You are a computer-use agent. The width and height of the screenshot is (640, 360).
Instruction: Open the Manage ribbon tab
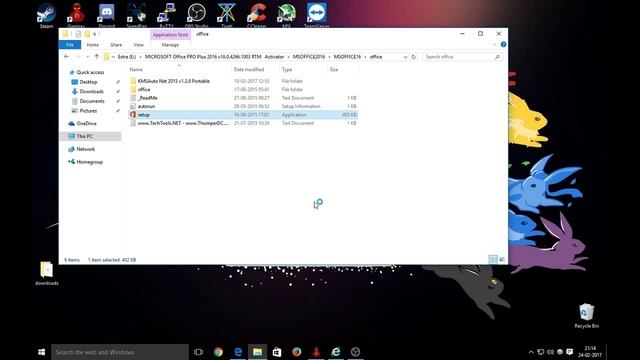click(x=170, y=44)
